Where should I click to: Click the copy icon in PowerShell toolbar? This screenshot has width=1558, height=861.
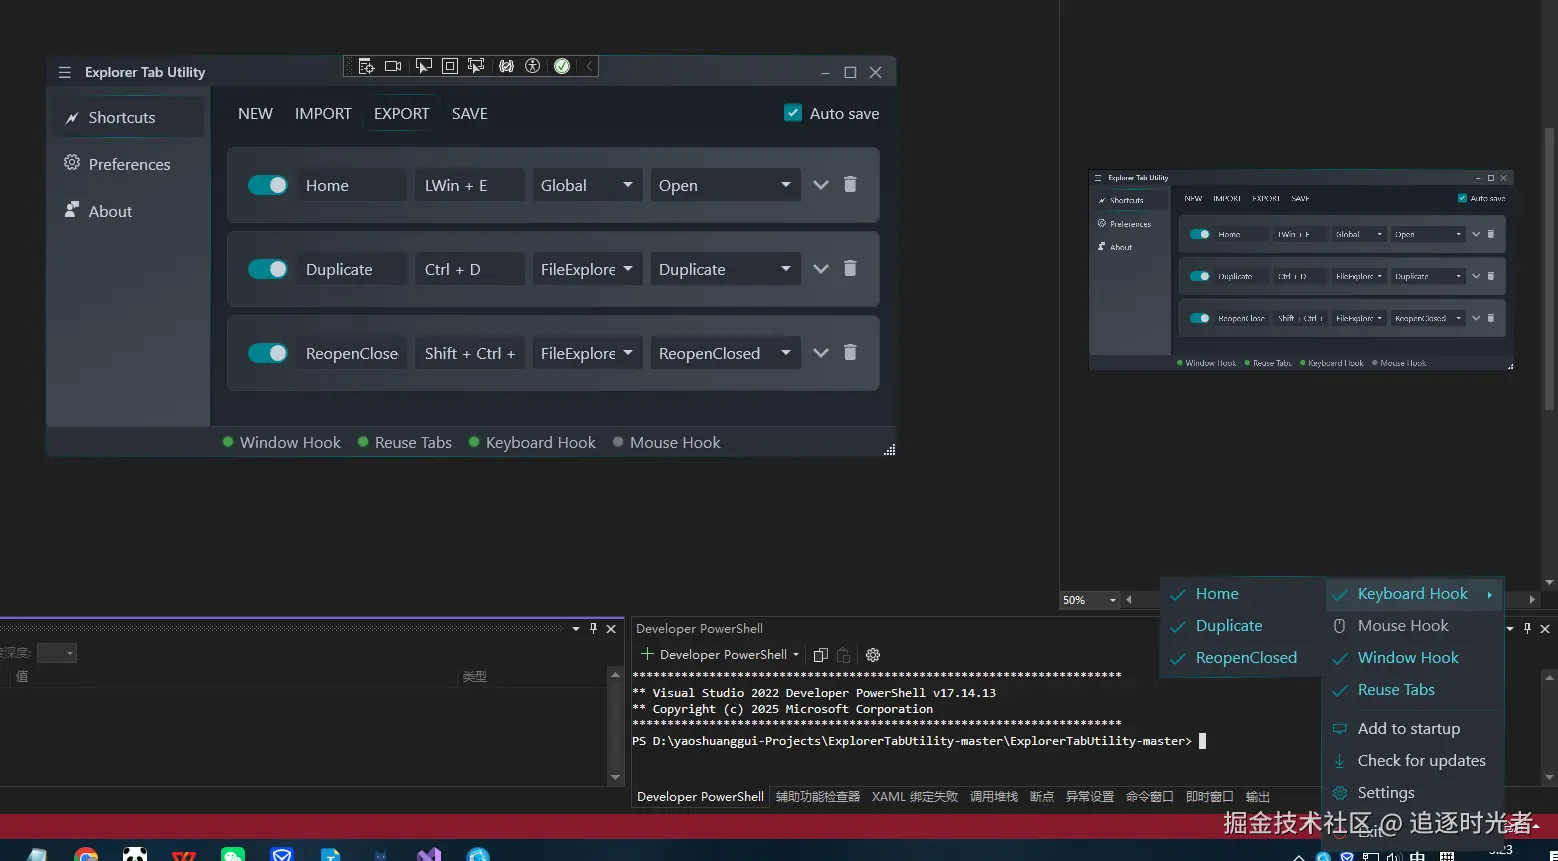[x=821, y=655]
